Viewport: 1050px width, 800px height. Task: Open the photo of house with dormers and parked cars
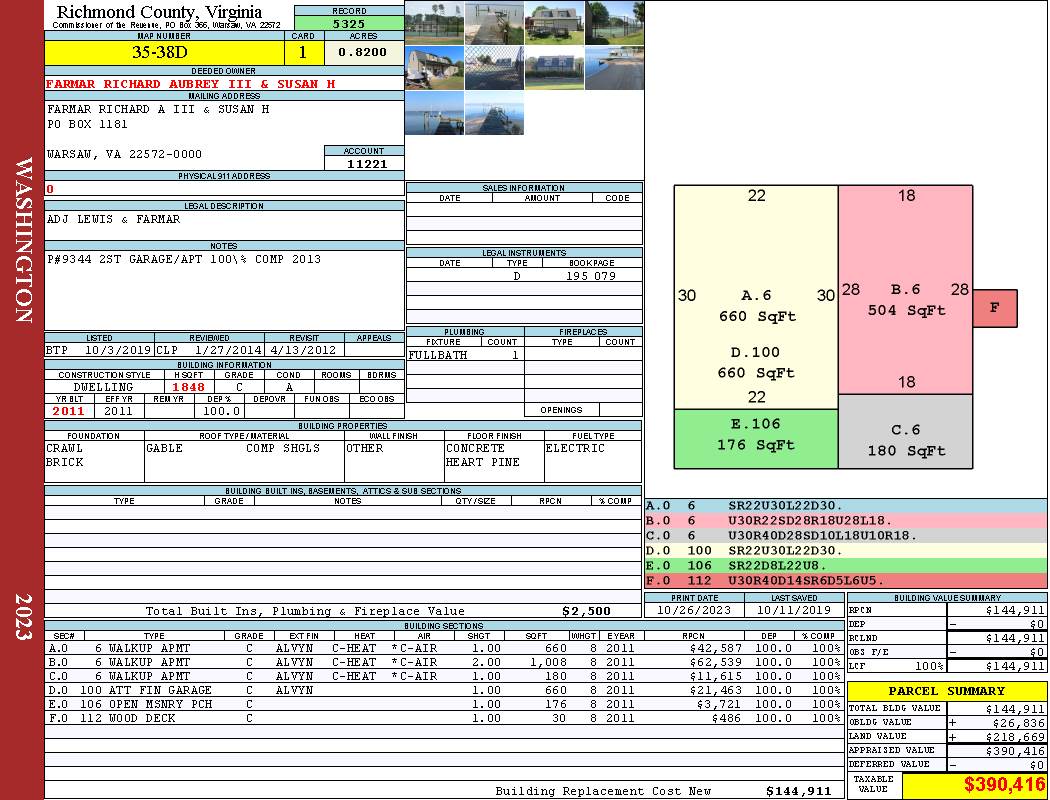[554, 23]
